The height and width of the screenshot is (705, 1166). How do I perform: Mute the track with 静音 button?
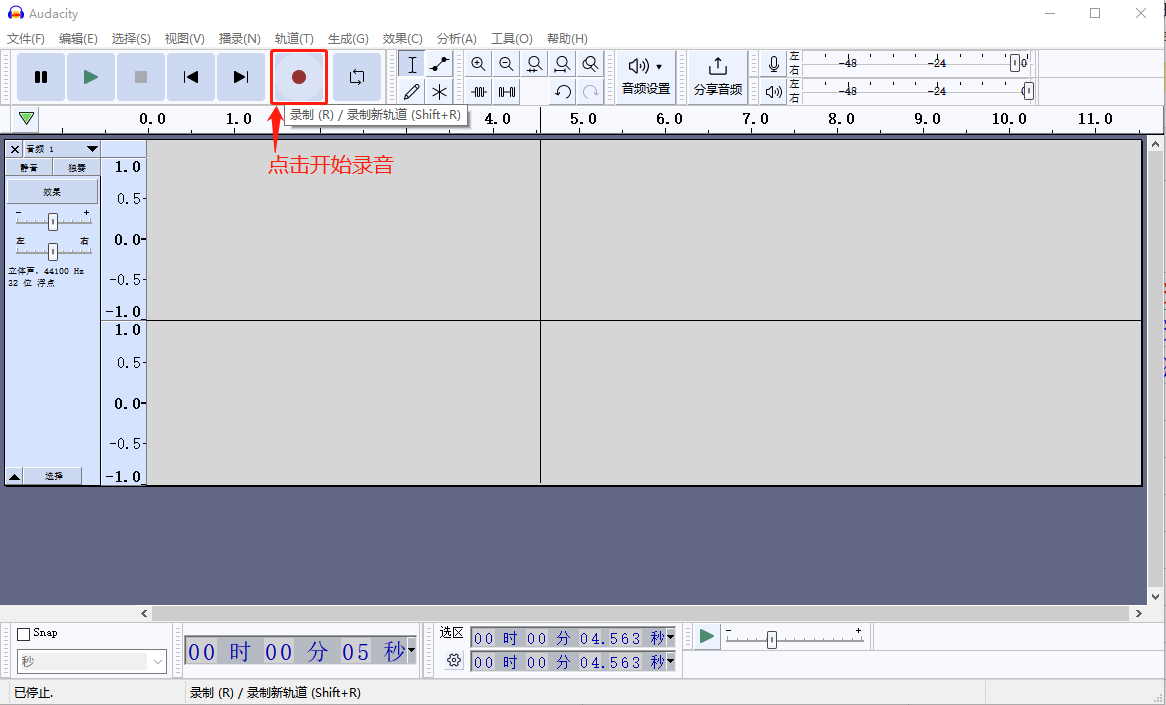[x=29, y=168]
